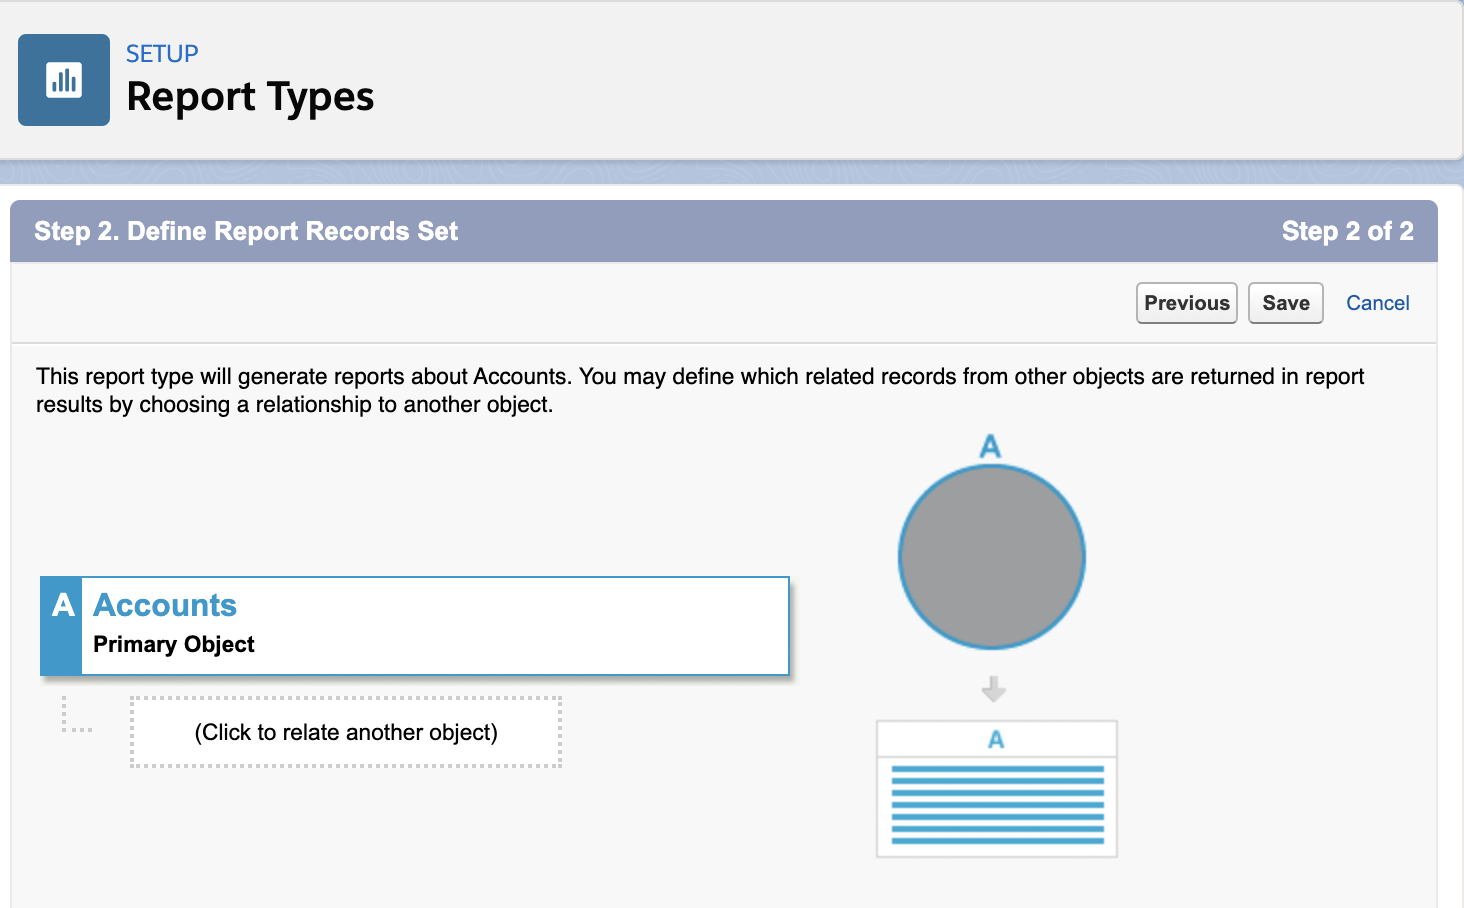This screenshot has height=908, width=1464.
Task: Click the gray circle Venn diagram
Action: point(991,557)
